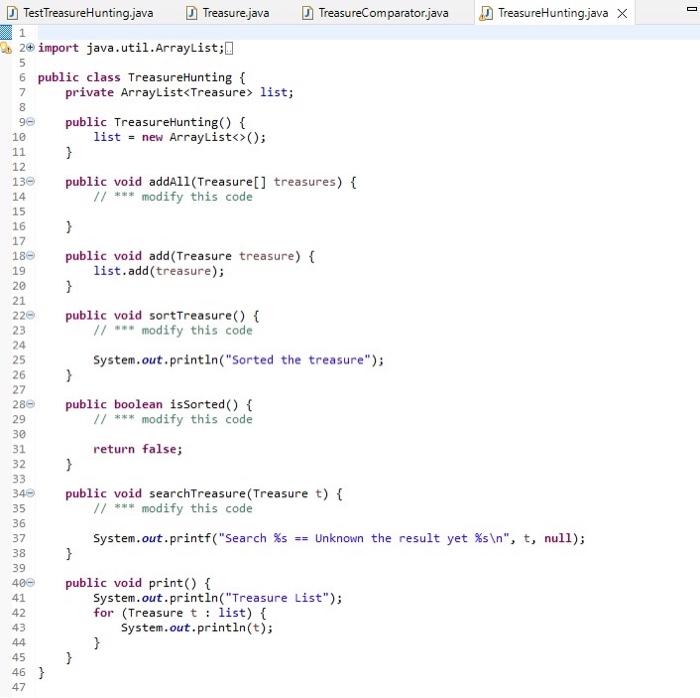The image size is (700, 698).
Task: Open the Treasure.java editor tab
Action: pos(228,13)
